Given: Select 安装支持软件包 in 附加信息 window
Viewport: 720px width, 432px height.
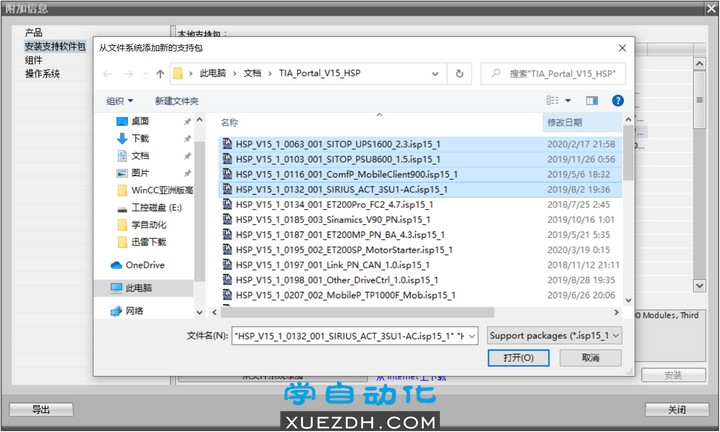Looking at the screenshot, I should click(x=55, y=46).
